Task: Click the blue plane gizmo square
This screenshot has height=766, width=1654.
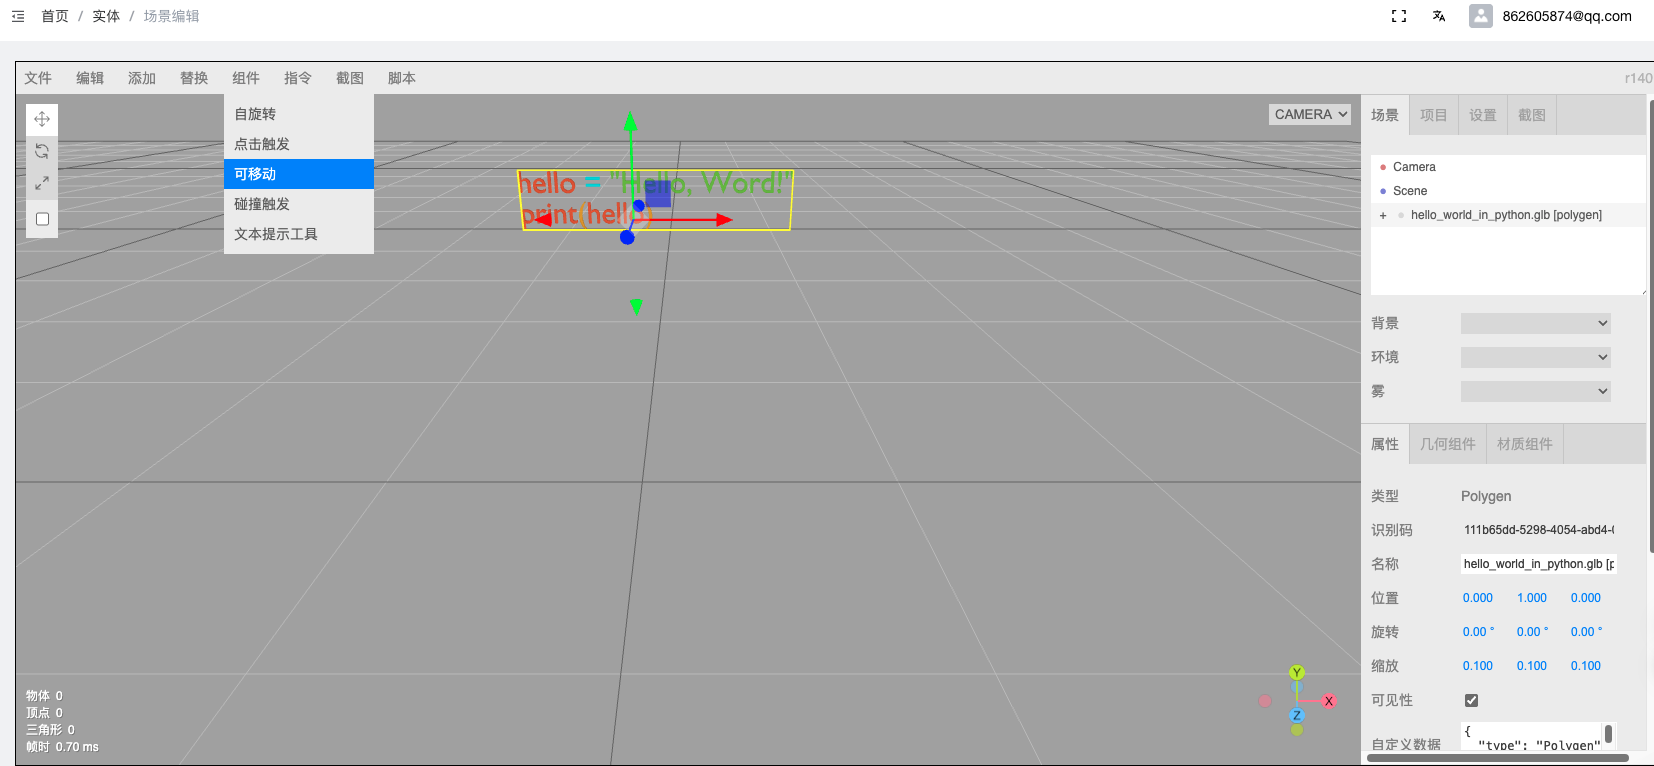Action: (658, 193)
